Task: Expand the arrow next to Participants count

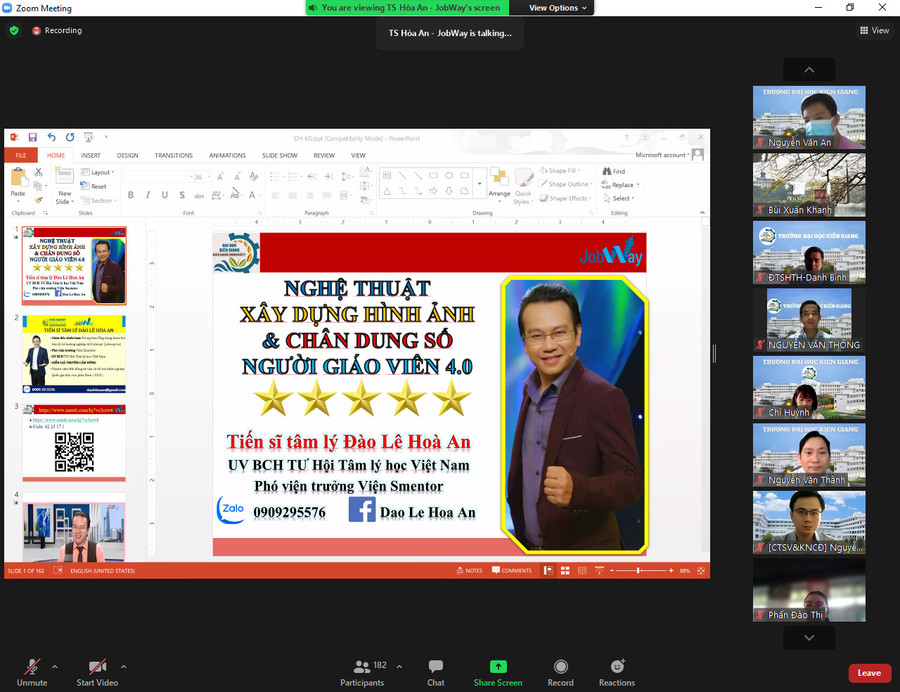Action: pyautogui.click(x=399, y=667)
